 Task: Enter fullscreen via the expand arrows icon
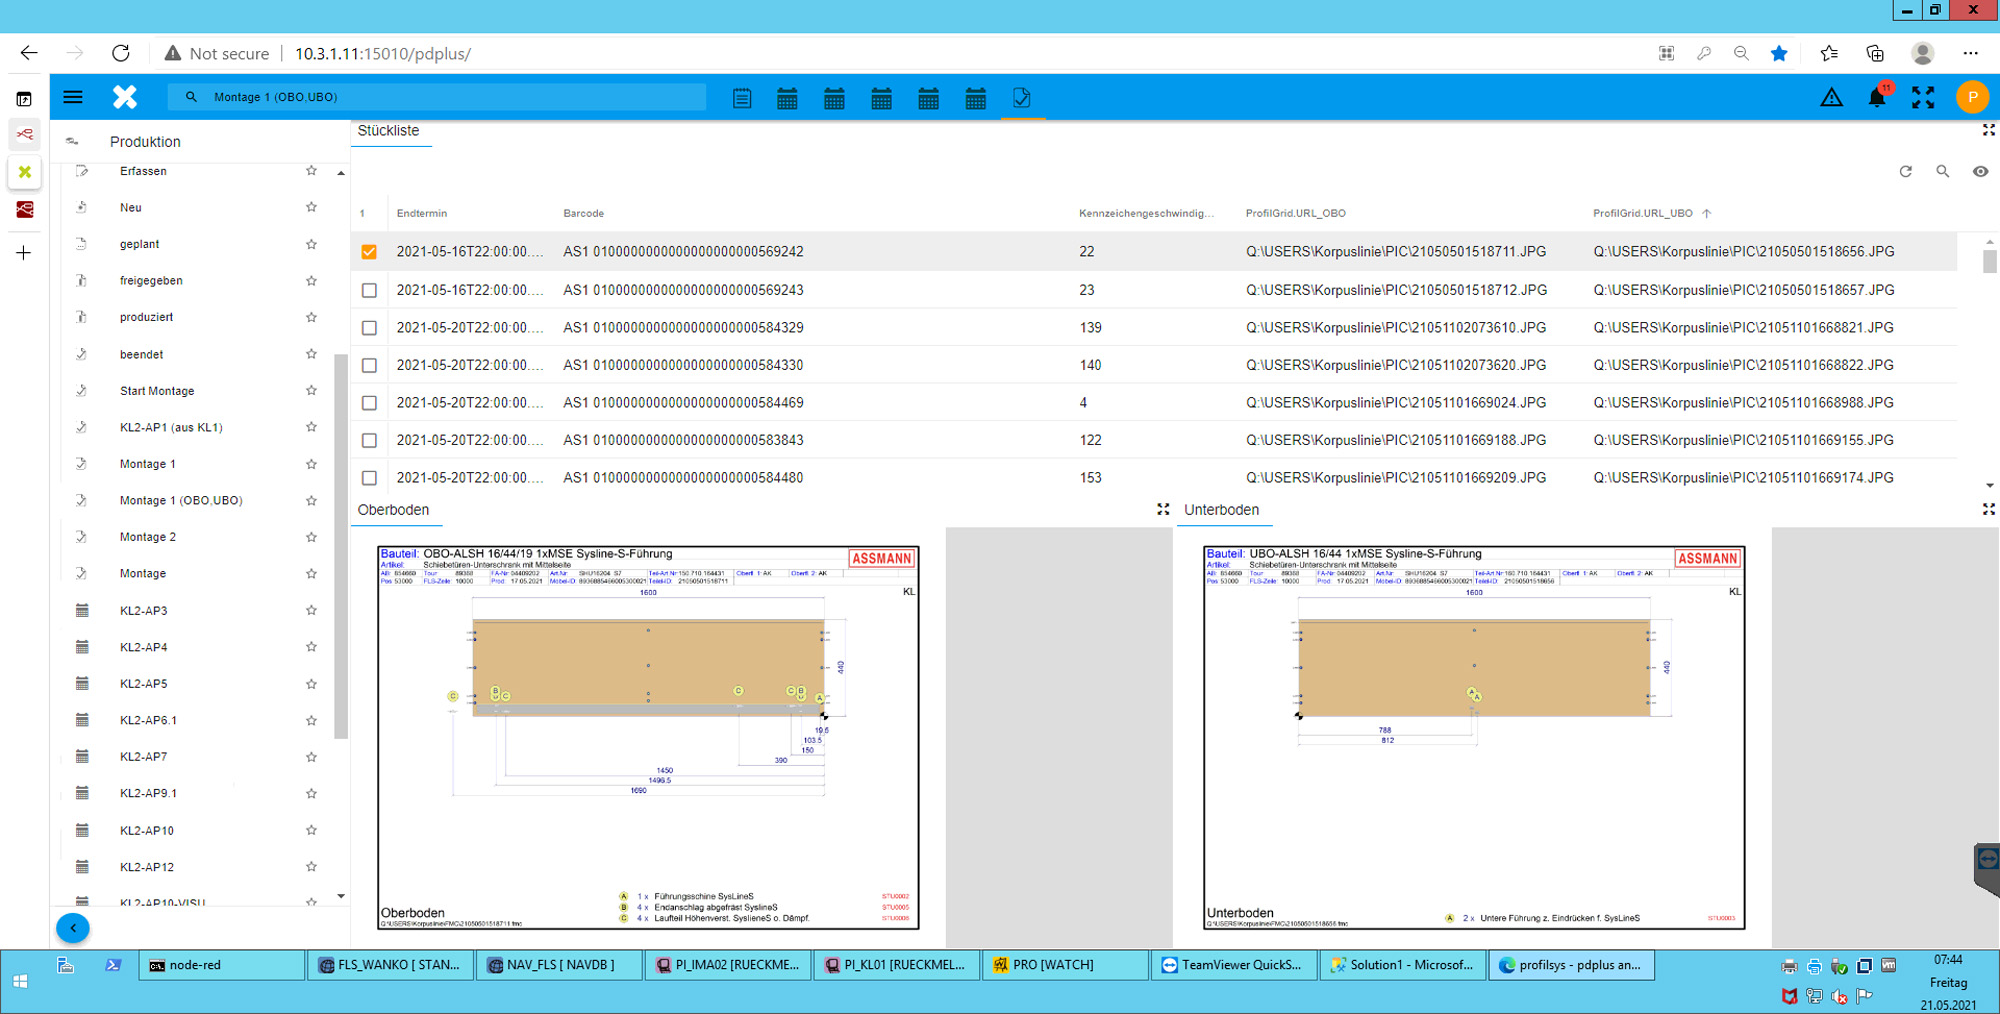coord(1922,97)
